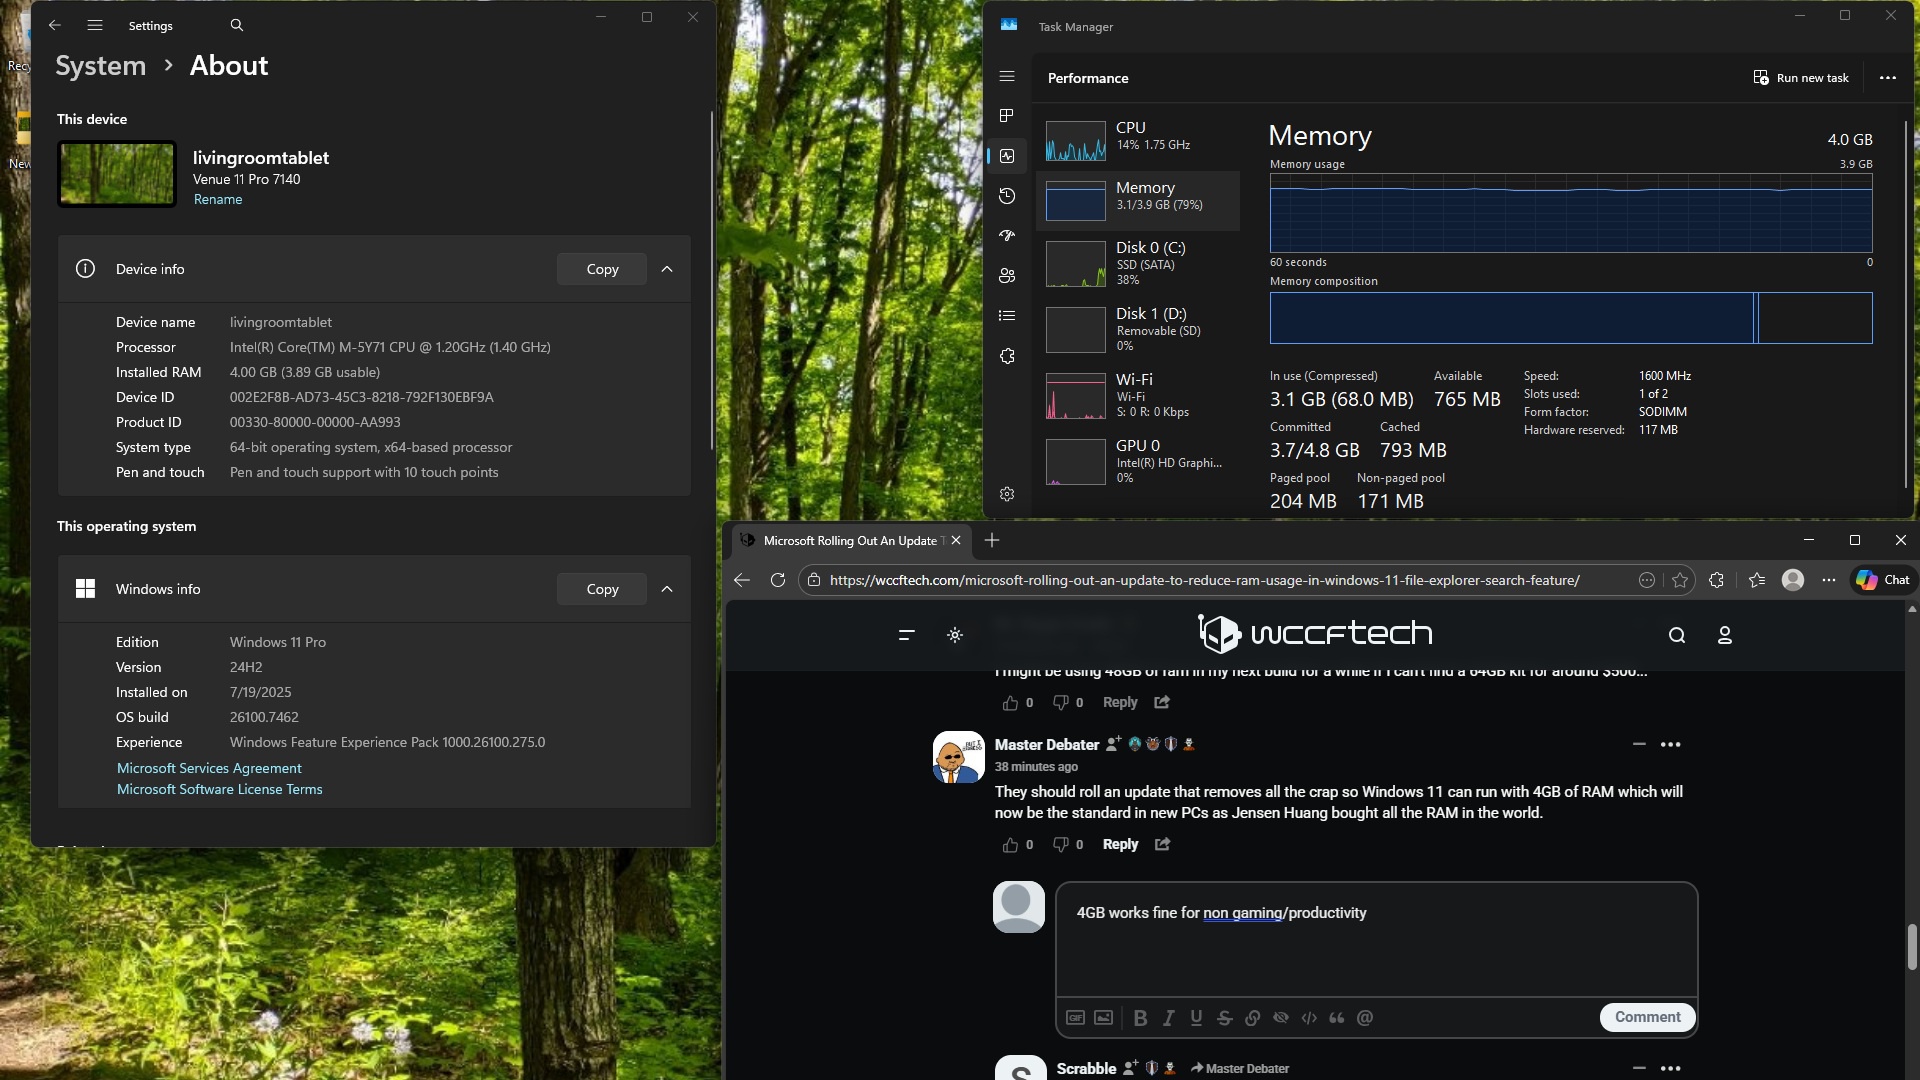The image size is (1920, 1080).
Task: Insert blockquote in comment editor
Action: point(1337,1017)
